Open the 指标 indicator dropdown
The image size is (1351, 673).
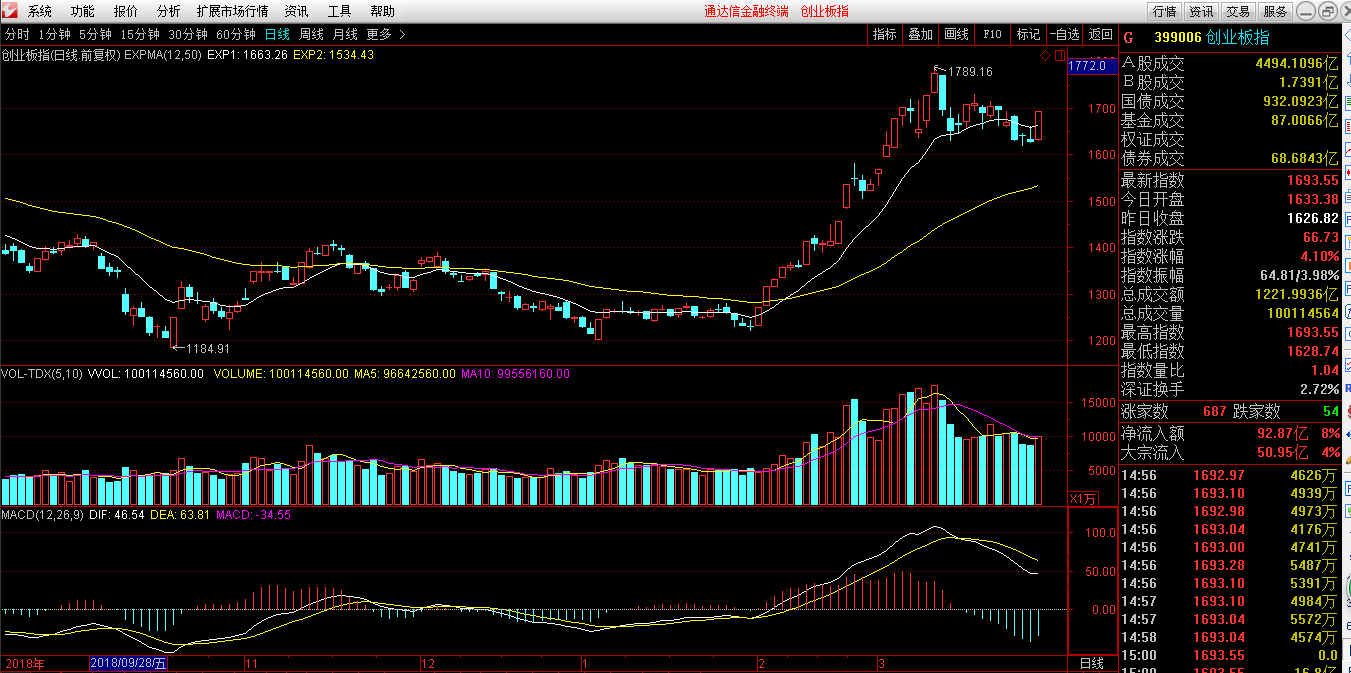(884, 34)
